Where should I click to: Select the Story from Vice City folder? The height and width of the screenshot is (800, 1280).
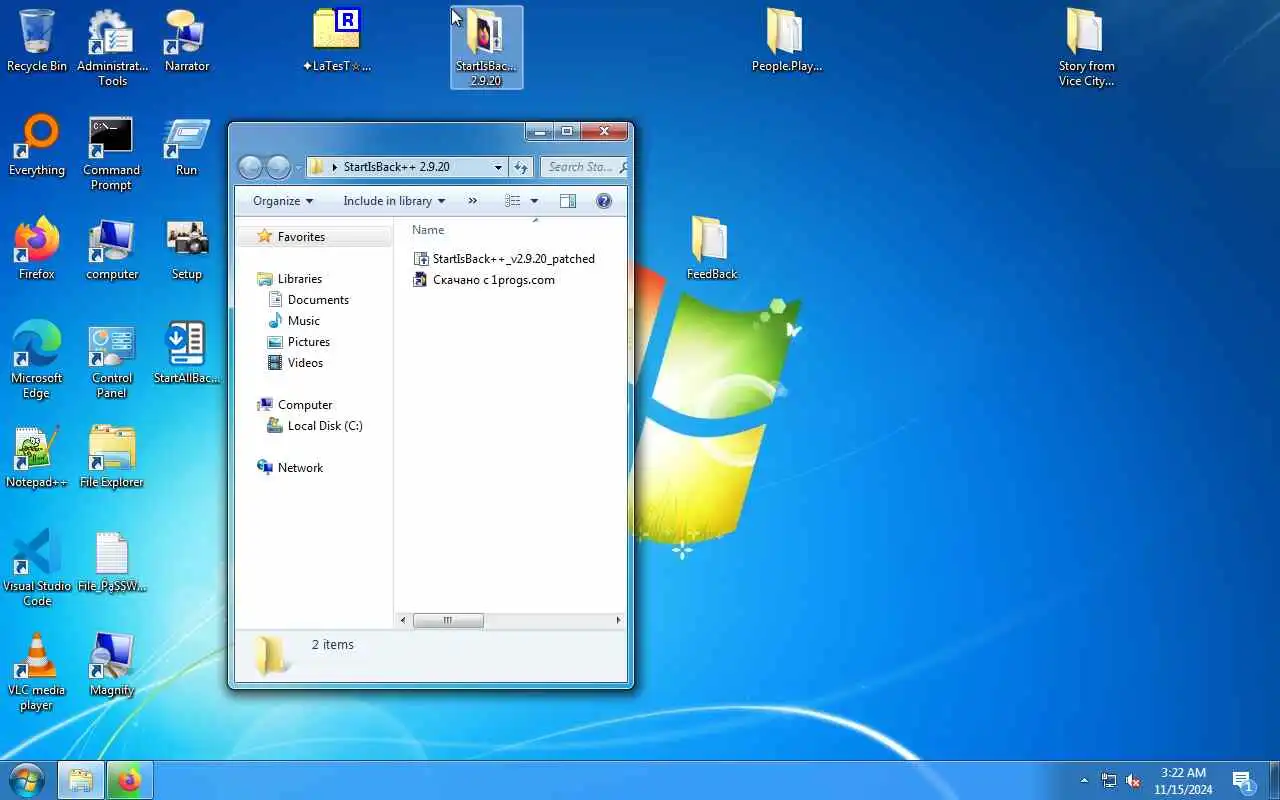1086,48
